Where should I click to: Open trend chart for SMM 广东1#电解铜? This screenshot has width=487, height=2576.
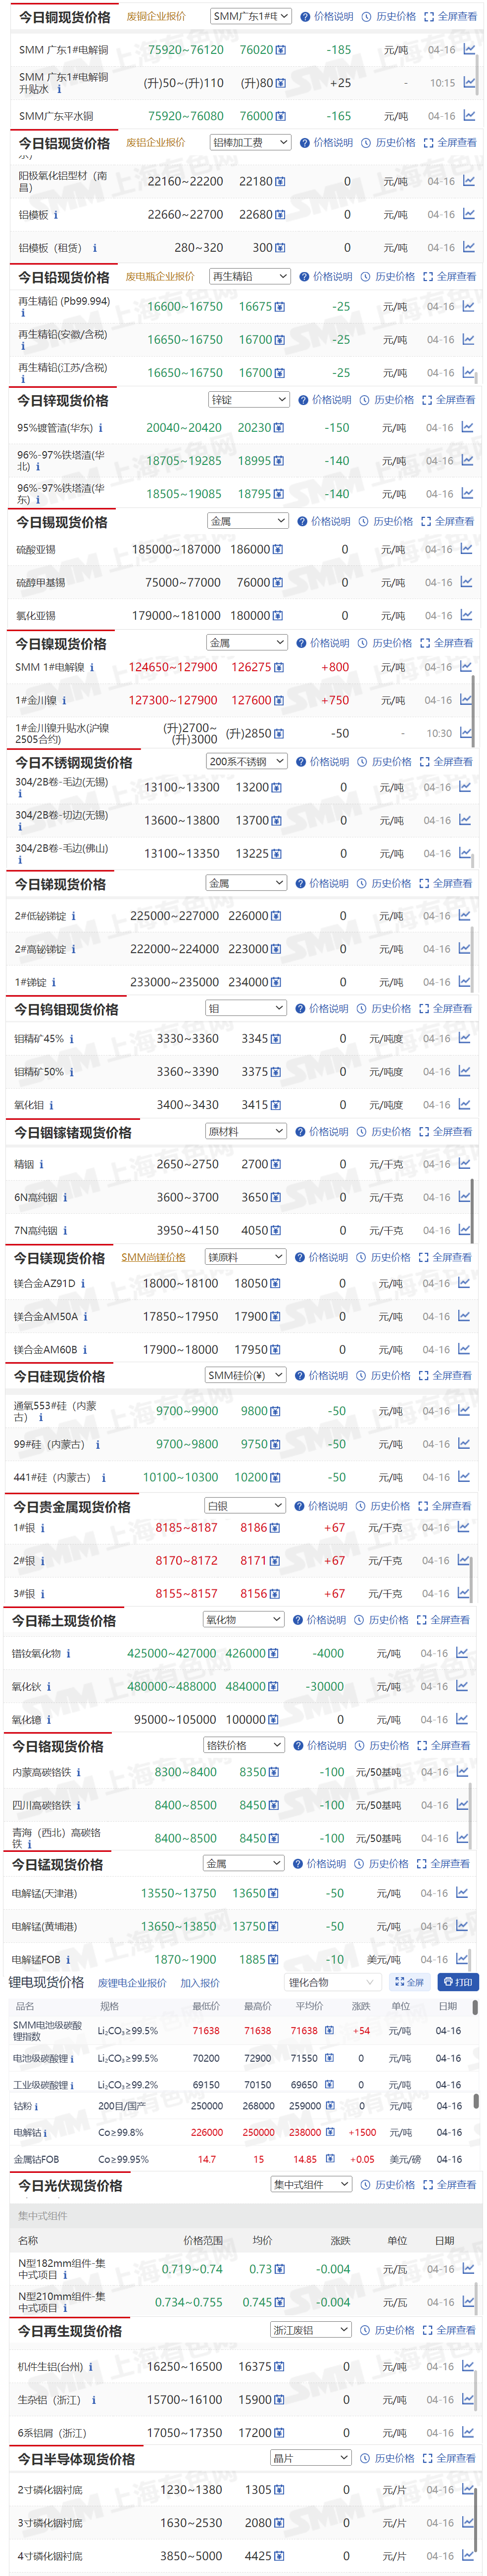click(x=469, y=49)
